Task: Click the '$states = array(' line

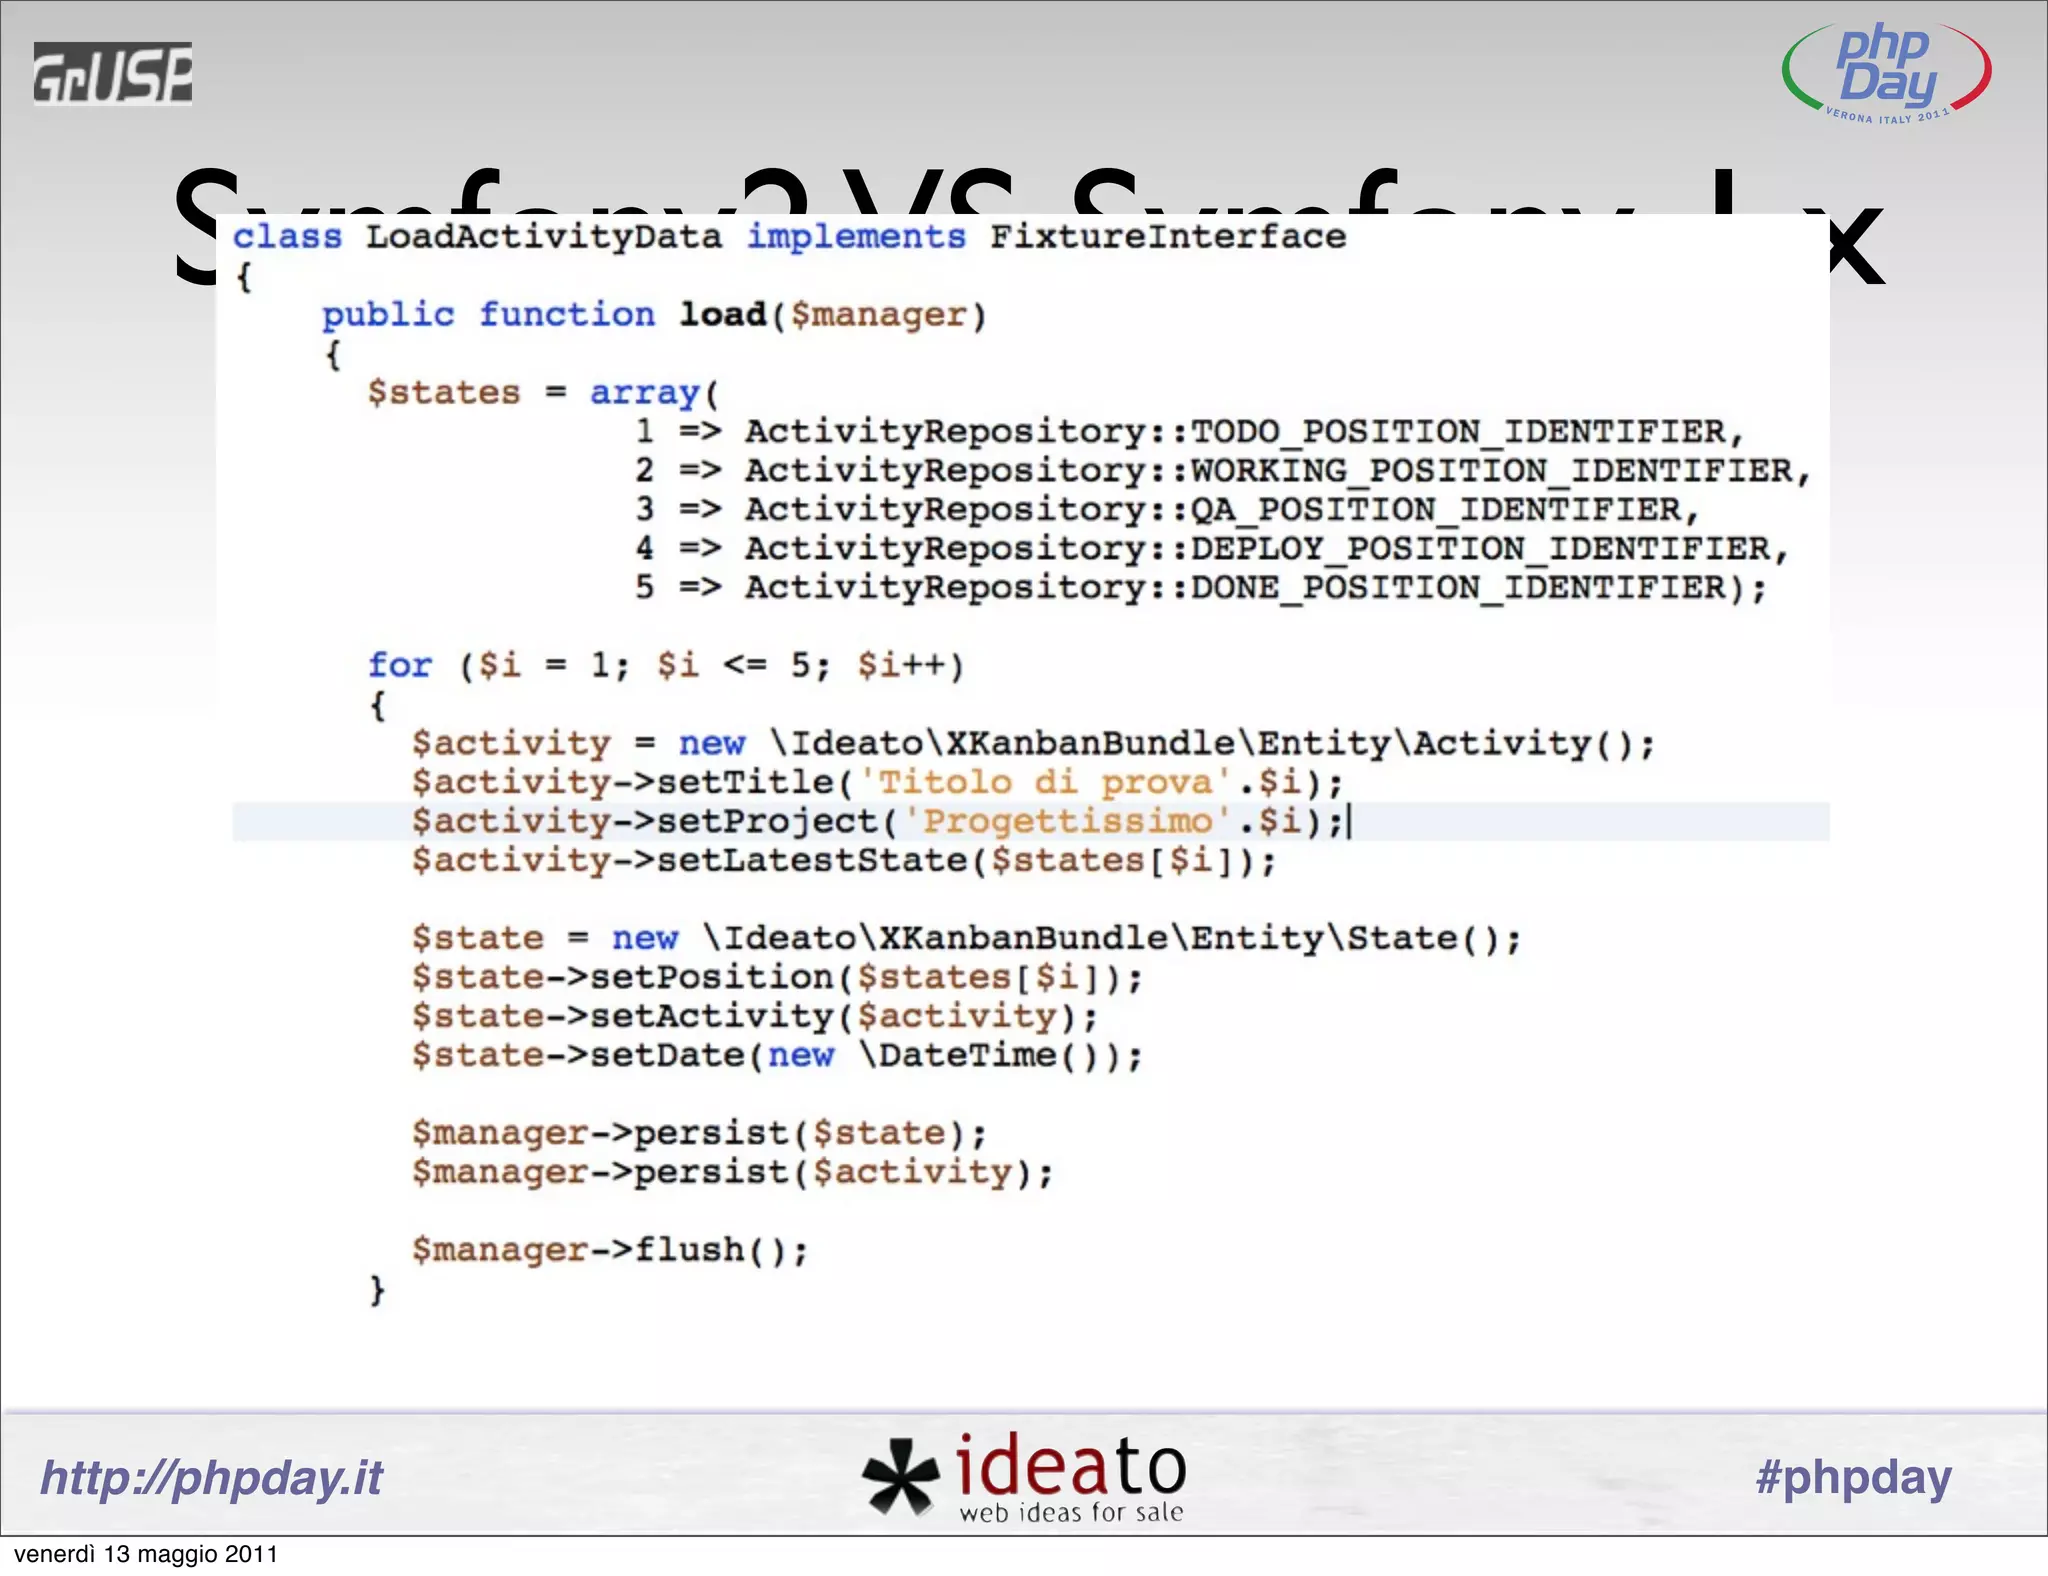Action: coord(543,392)
